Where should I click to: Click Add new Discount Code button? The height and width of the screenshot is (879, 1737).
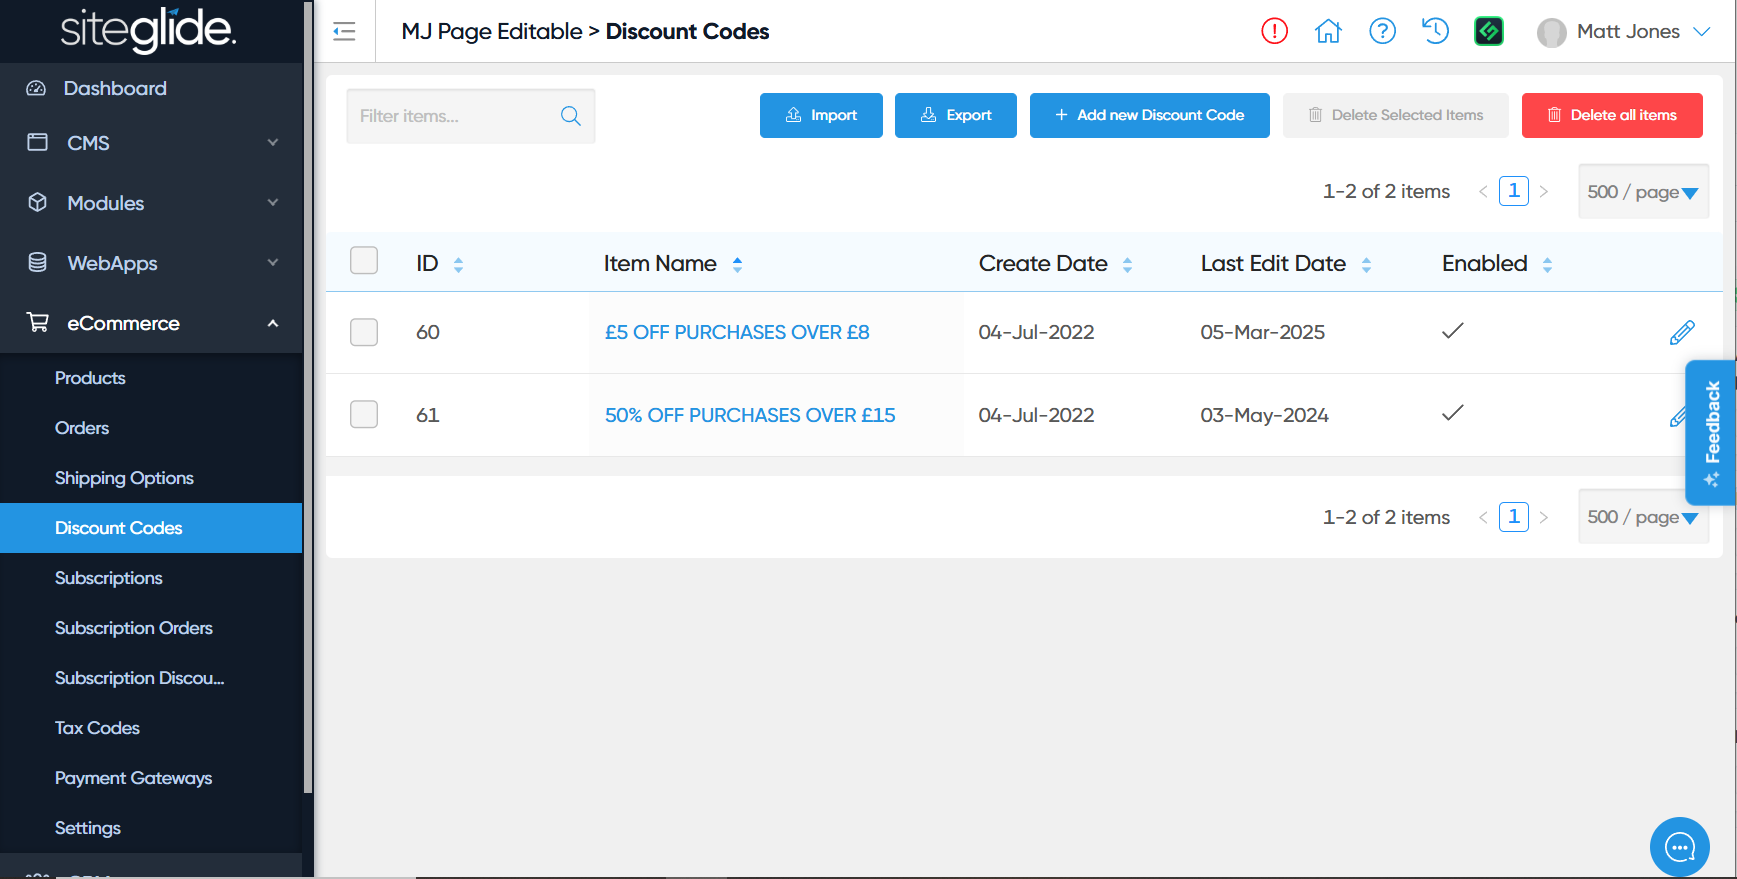[x=1149, y=115]
